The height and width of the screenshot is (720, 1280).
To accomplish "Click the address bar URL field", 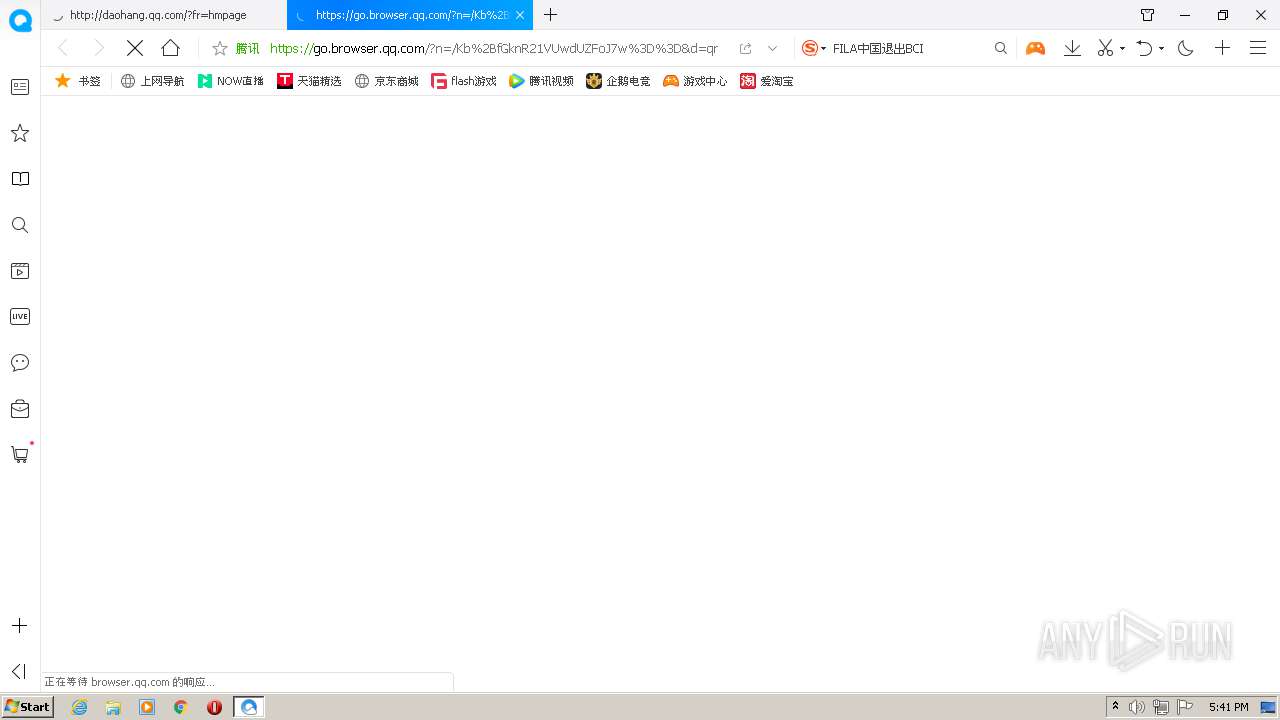I will pos(494,48).
